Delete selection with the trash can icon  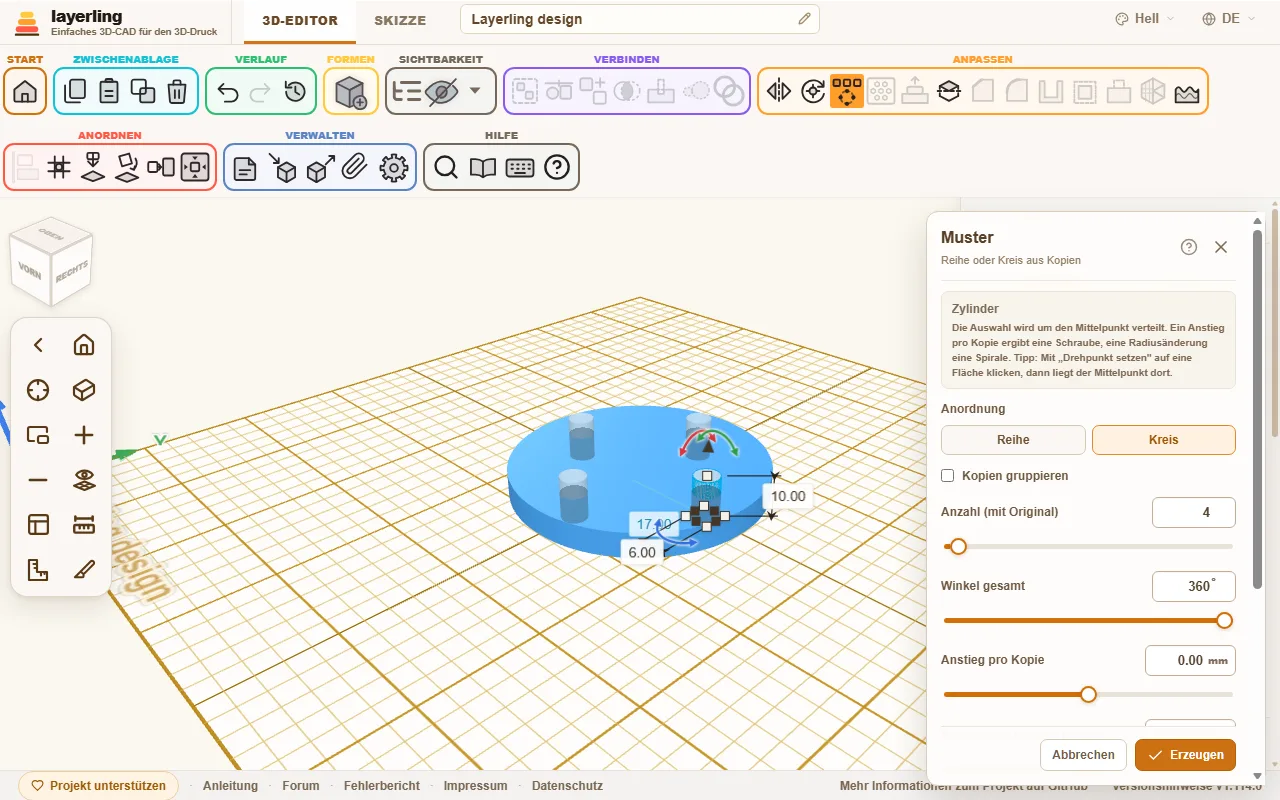177,91
